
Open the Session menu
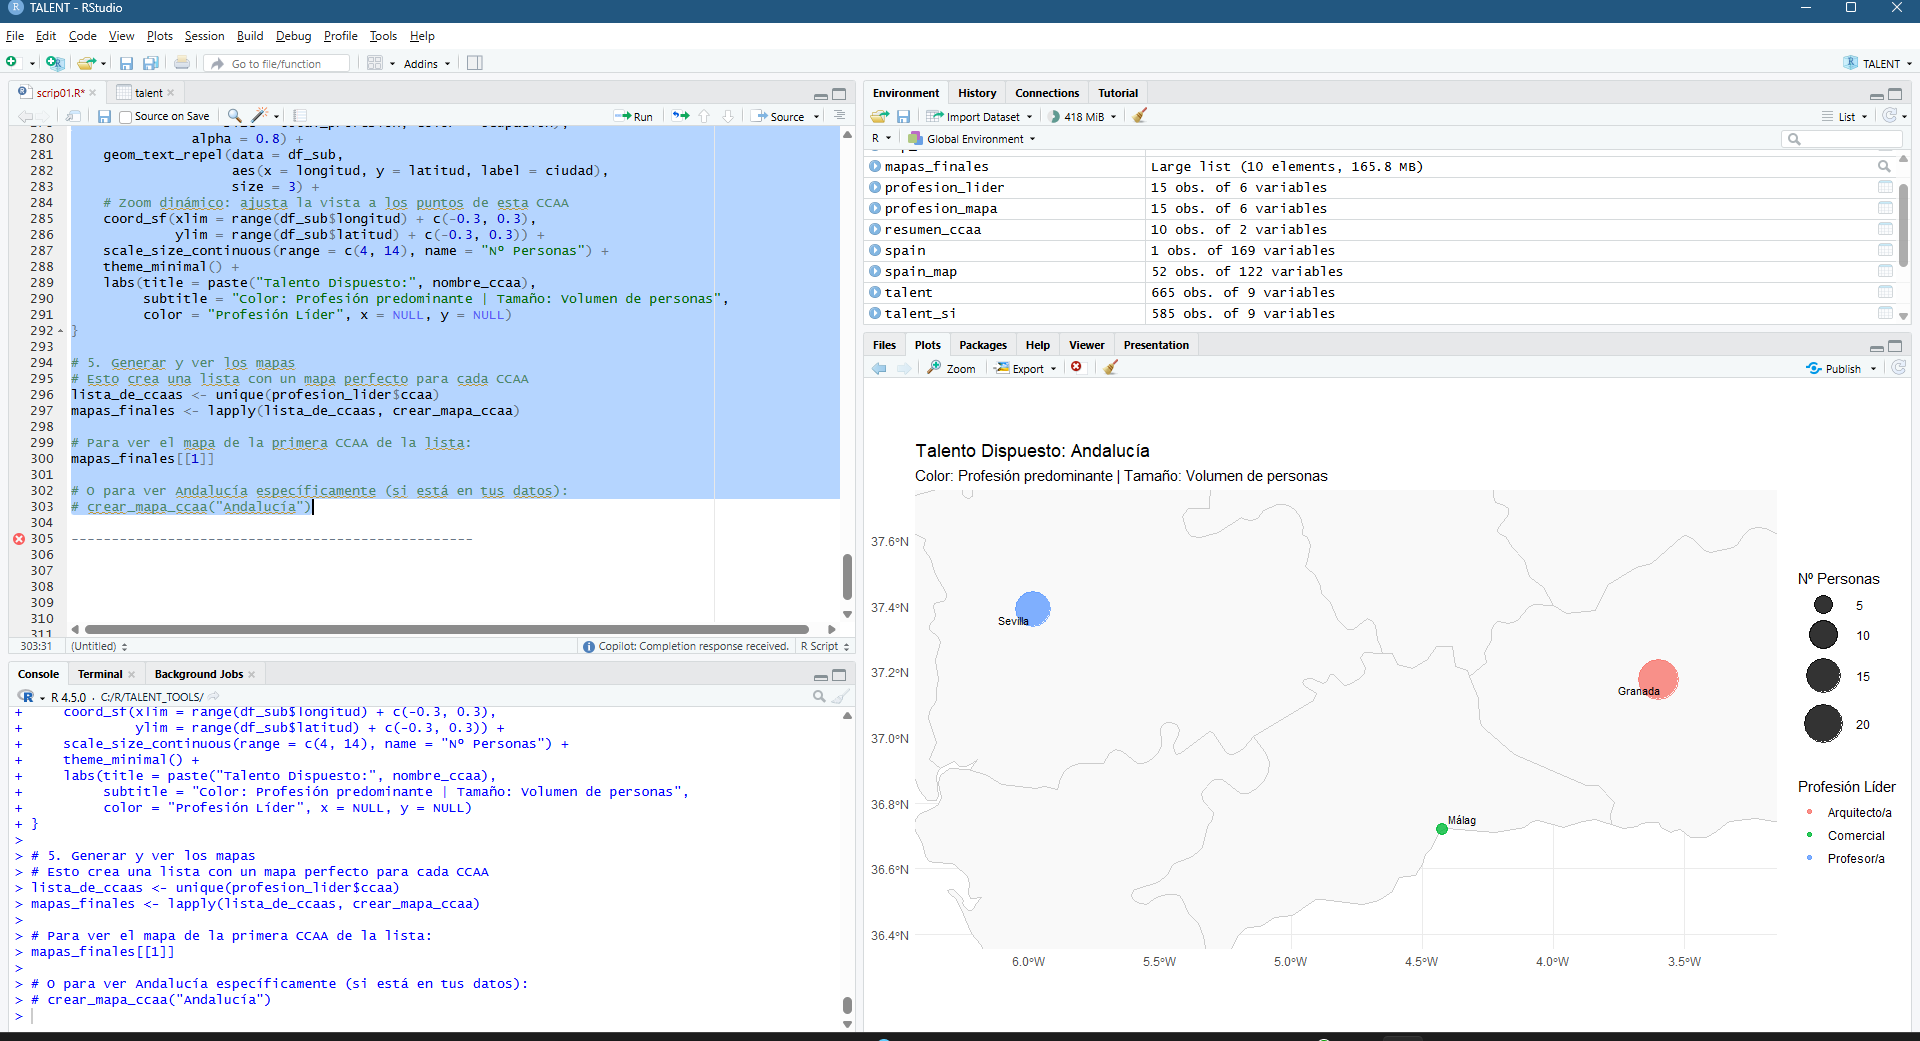click(204, 36)
